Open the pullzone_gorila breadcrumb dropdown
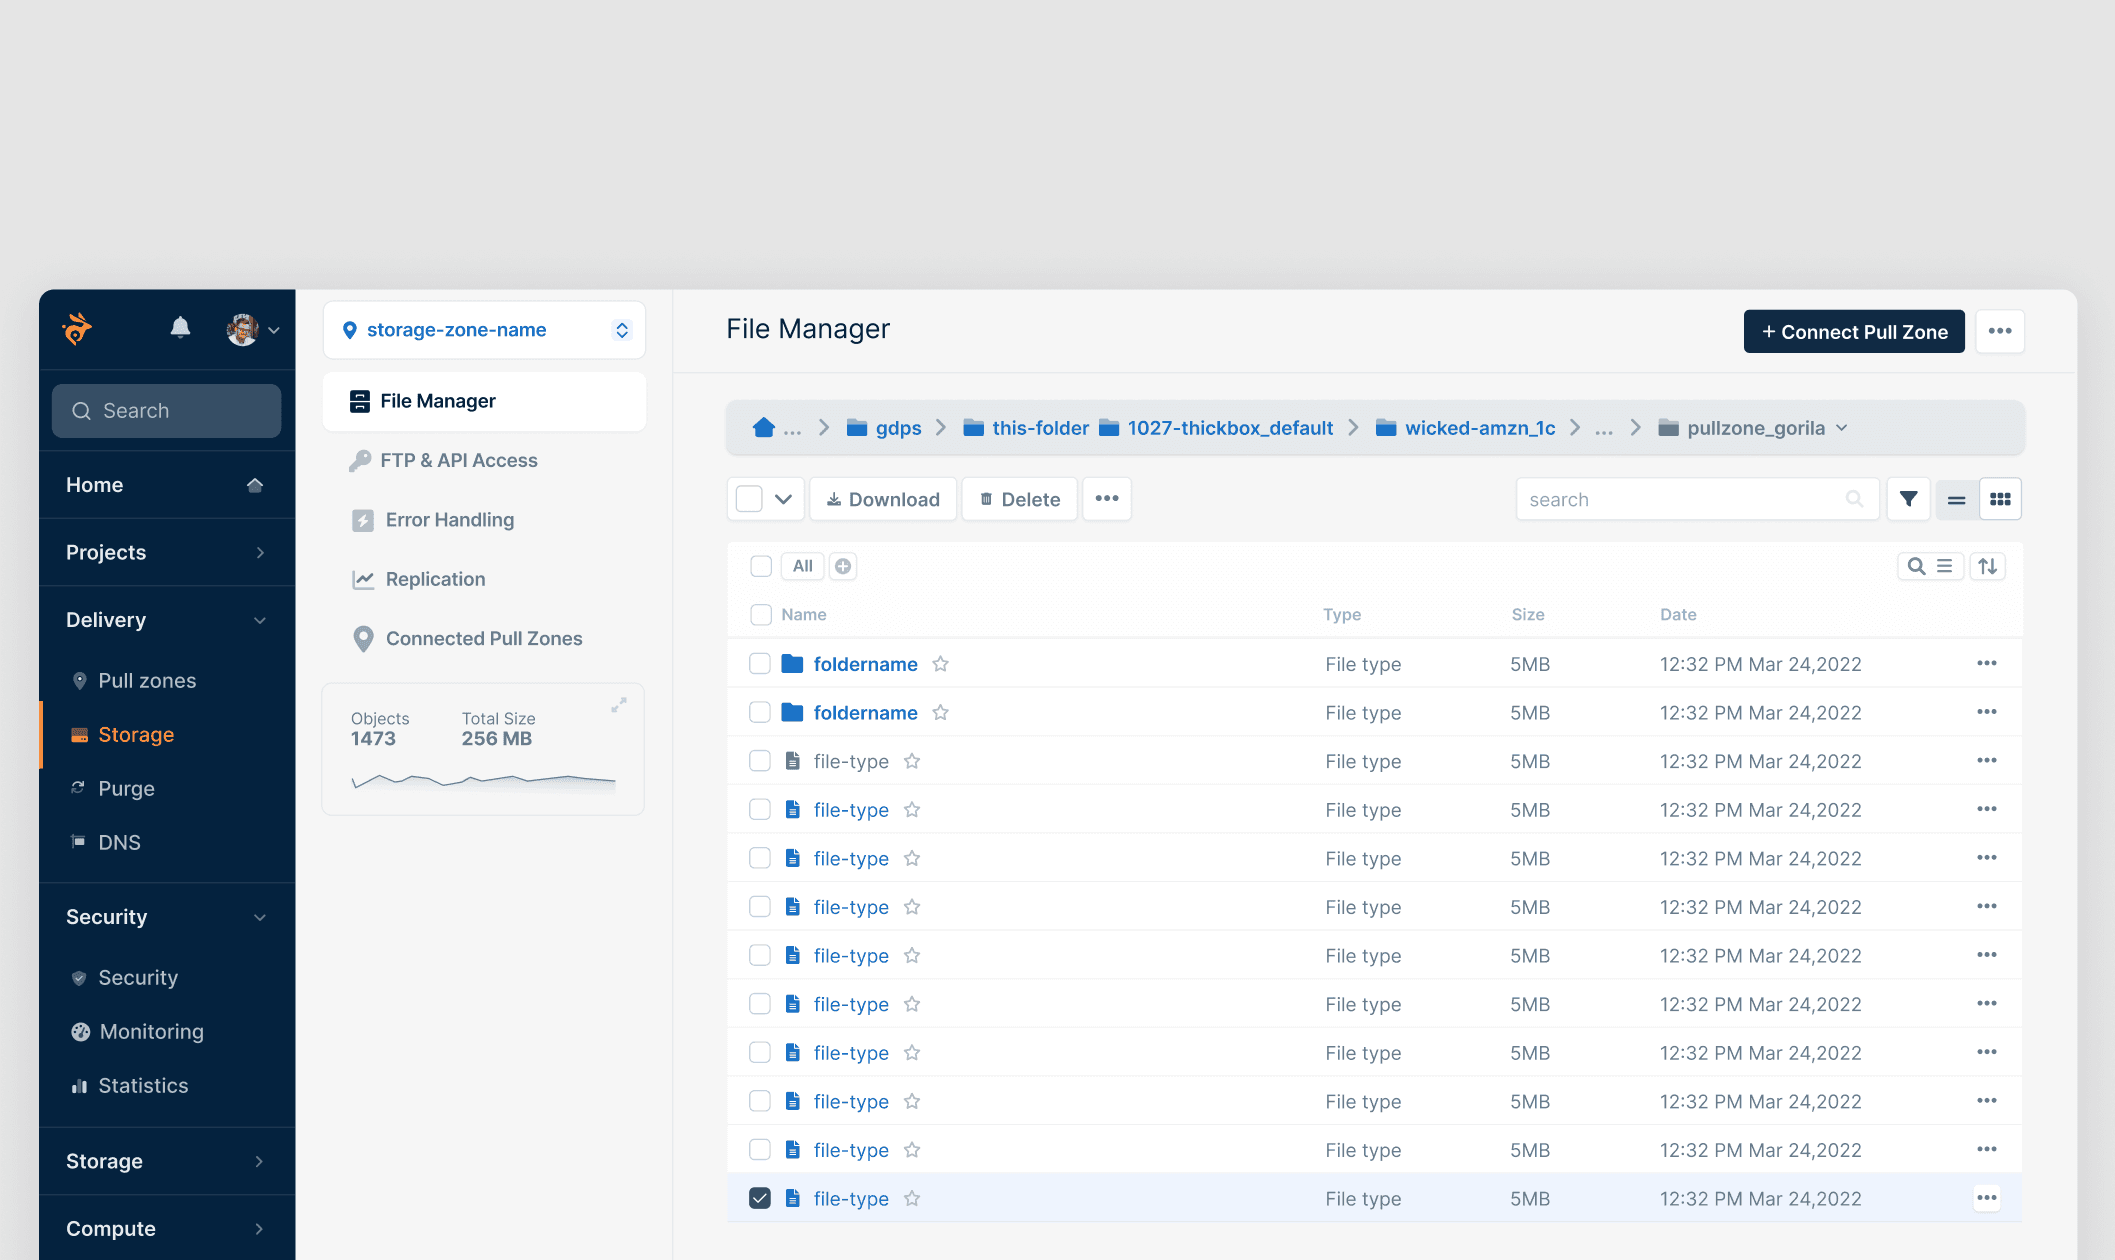The height and width of the screenshot is (1260, 2115). pyautogui.click(x=1842, y=428)
